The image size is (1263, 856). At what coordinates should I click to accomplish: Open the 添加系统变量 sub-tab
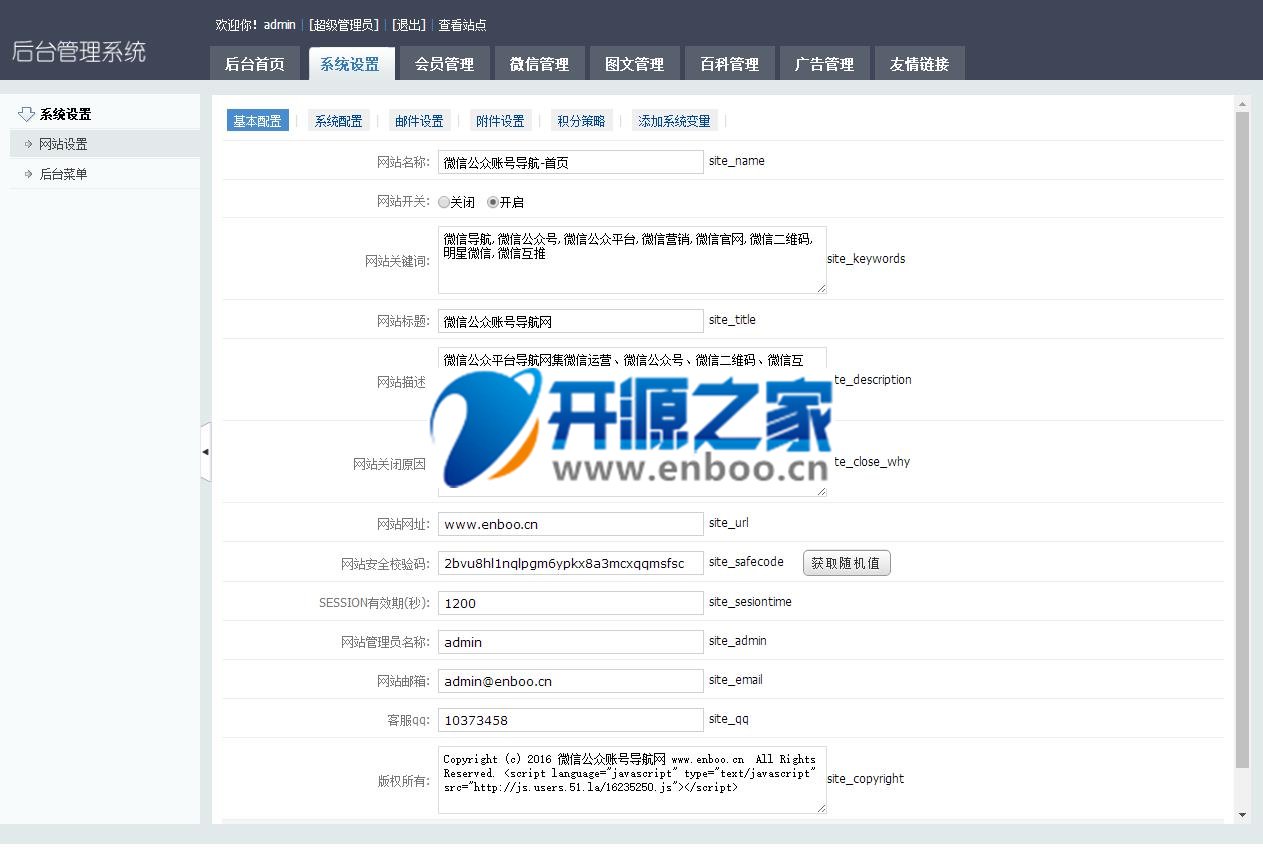coord(675,121)
